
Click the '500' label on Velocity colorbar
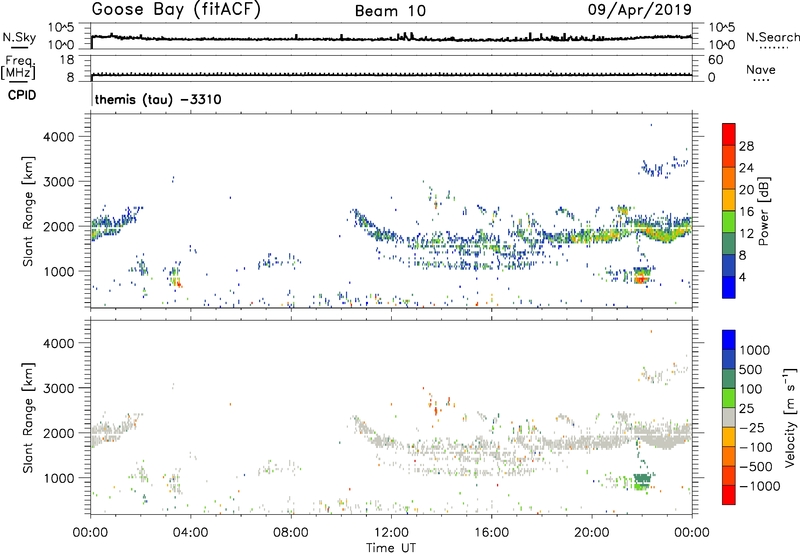(751, 370)
